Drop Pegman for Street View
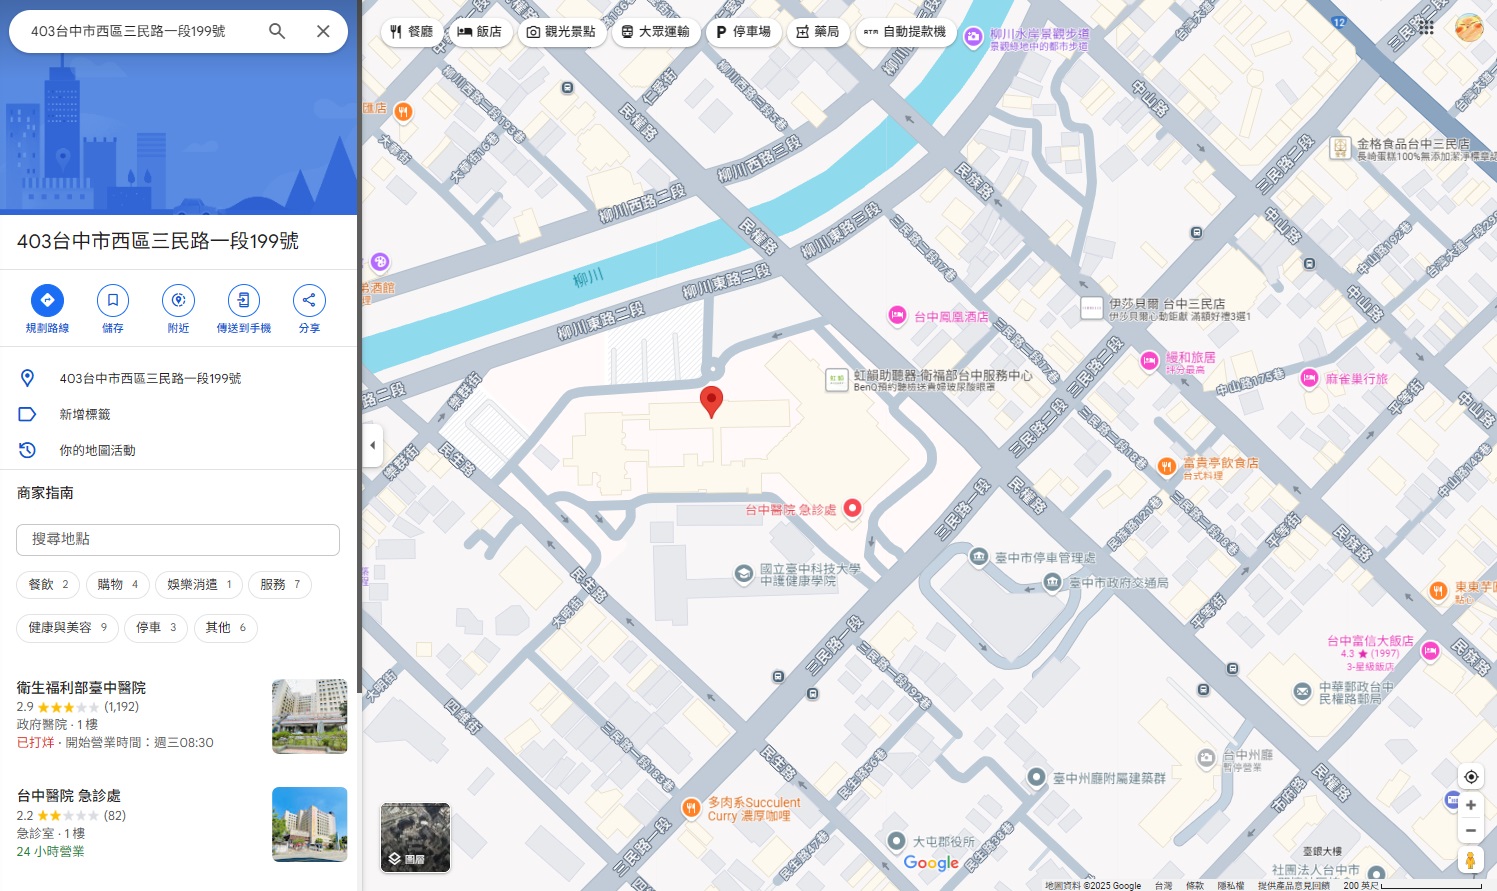This screenshot has width=1497, height=891. (x=1470, y=859)
